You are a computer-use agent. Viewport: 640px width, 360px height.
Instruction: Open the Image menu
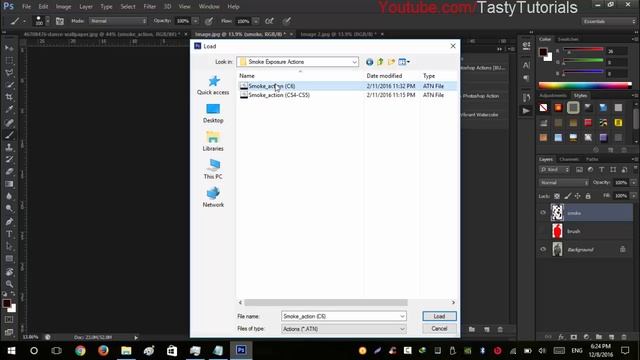pyautogui.click(x=63, y=7)
